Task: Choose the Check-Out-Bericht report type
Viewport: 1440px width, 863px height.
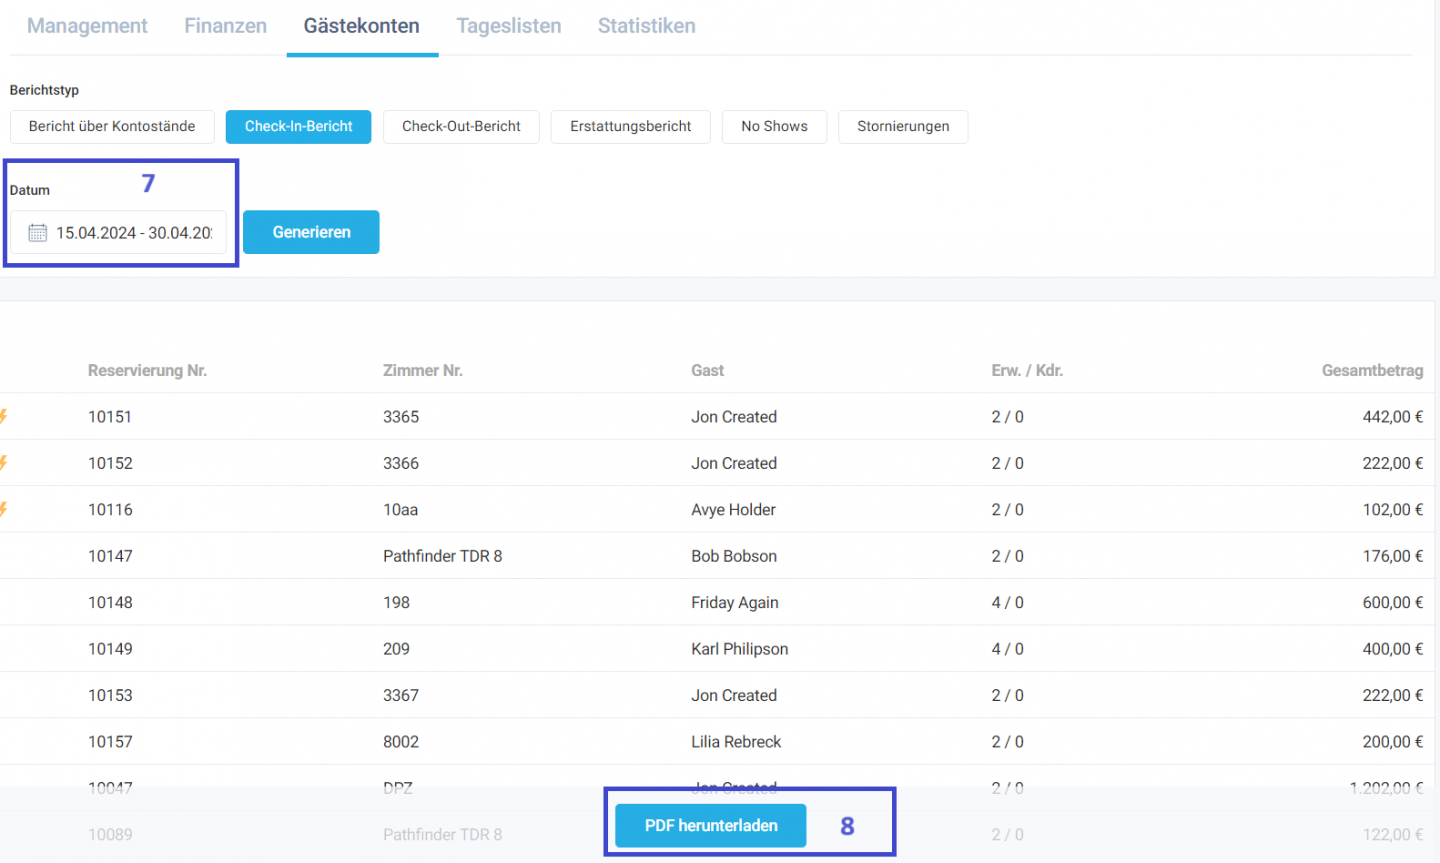Action: [461, 127]
